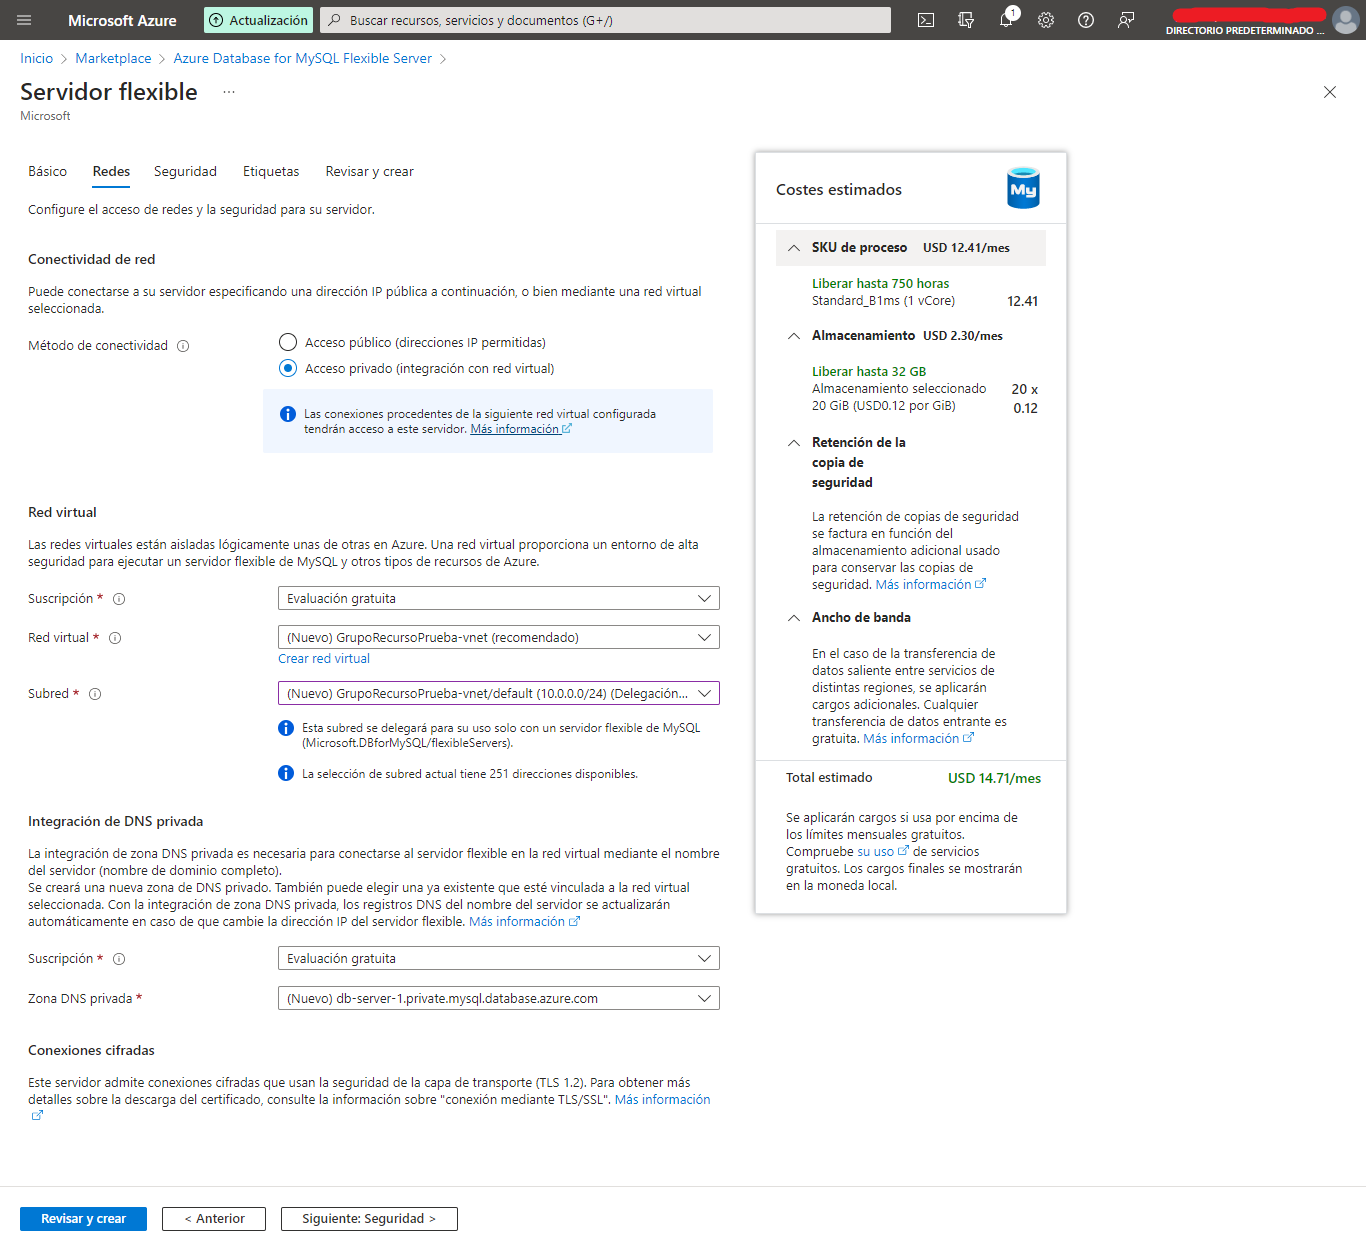Click the Anterior button

click(214, 1219)
